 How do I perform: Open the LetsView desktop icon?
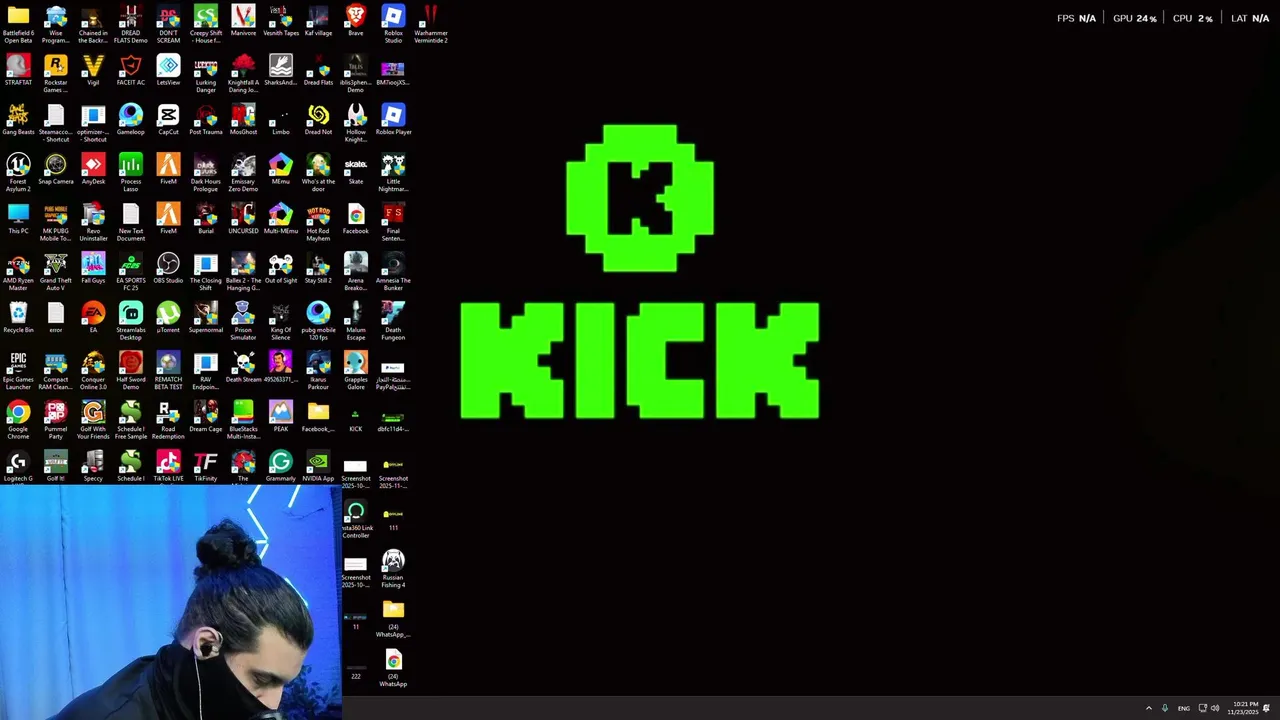pyautogui.click(x=168, y=71)
